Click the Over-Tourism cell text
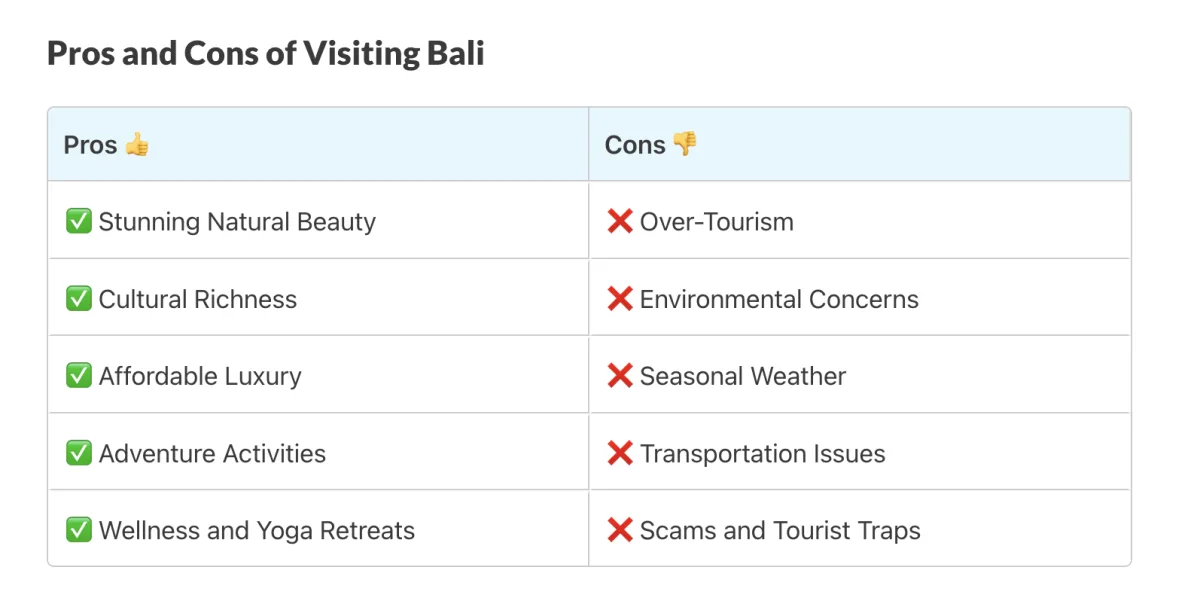1200x607 pixels. 717,222
